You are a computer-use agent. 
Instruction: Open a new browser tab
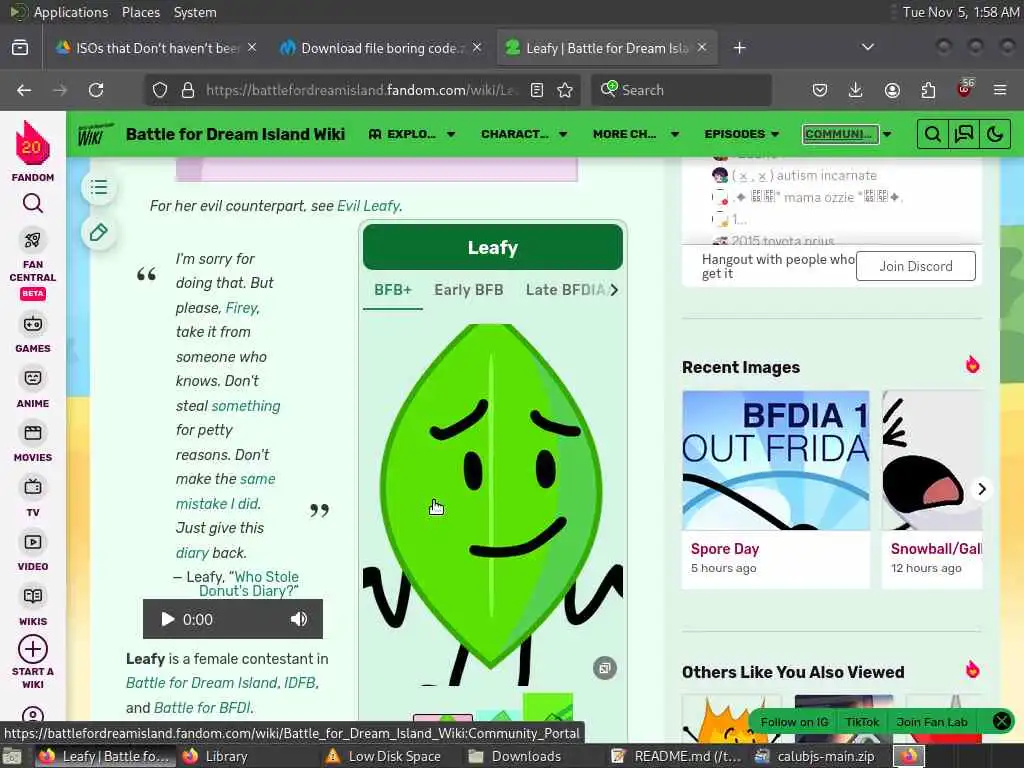(x=739, y=48)
